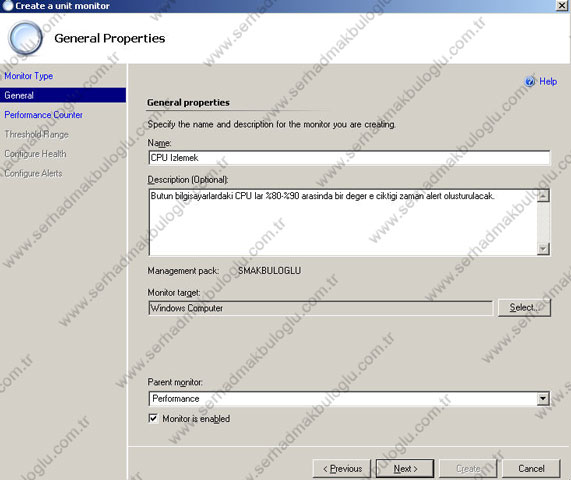This screenshot has width=571, height=480.
Task: Toggle the Monitor is enabled checkbox
Action: tap(153, 418)
